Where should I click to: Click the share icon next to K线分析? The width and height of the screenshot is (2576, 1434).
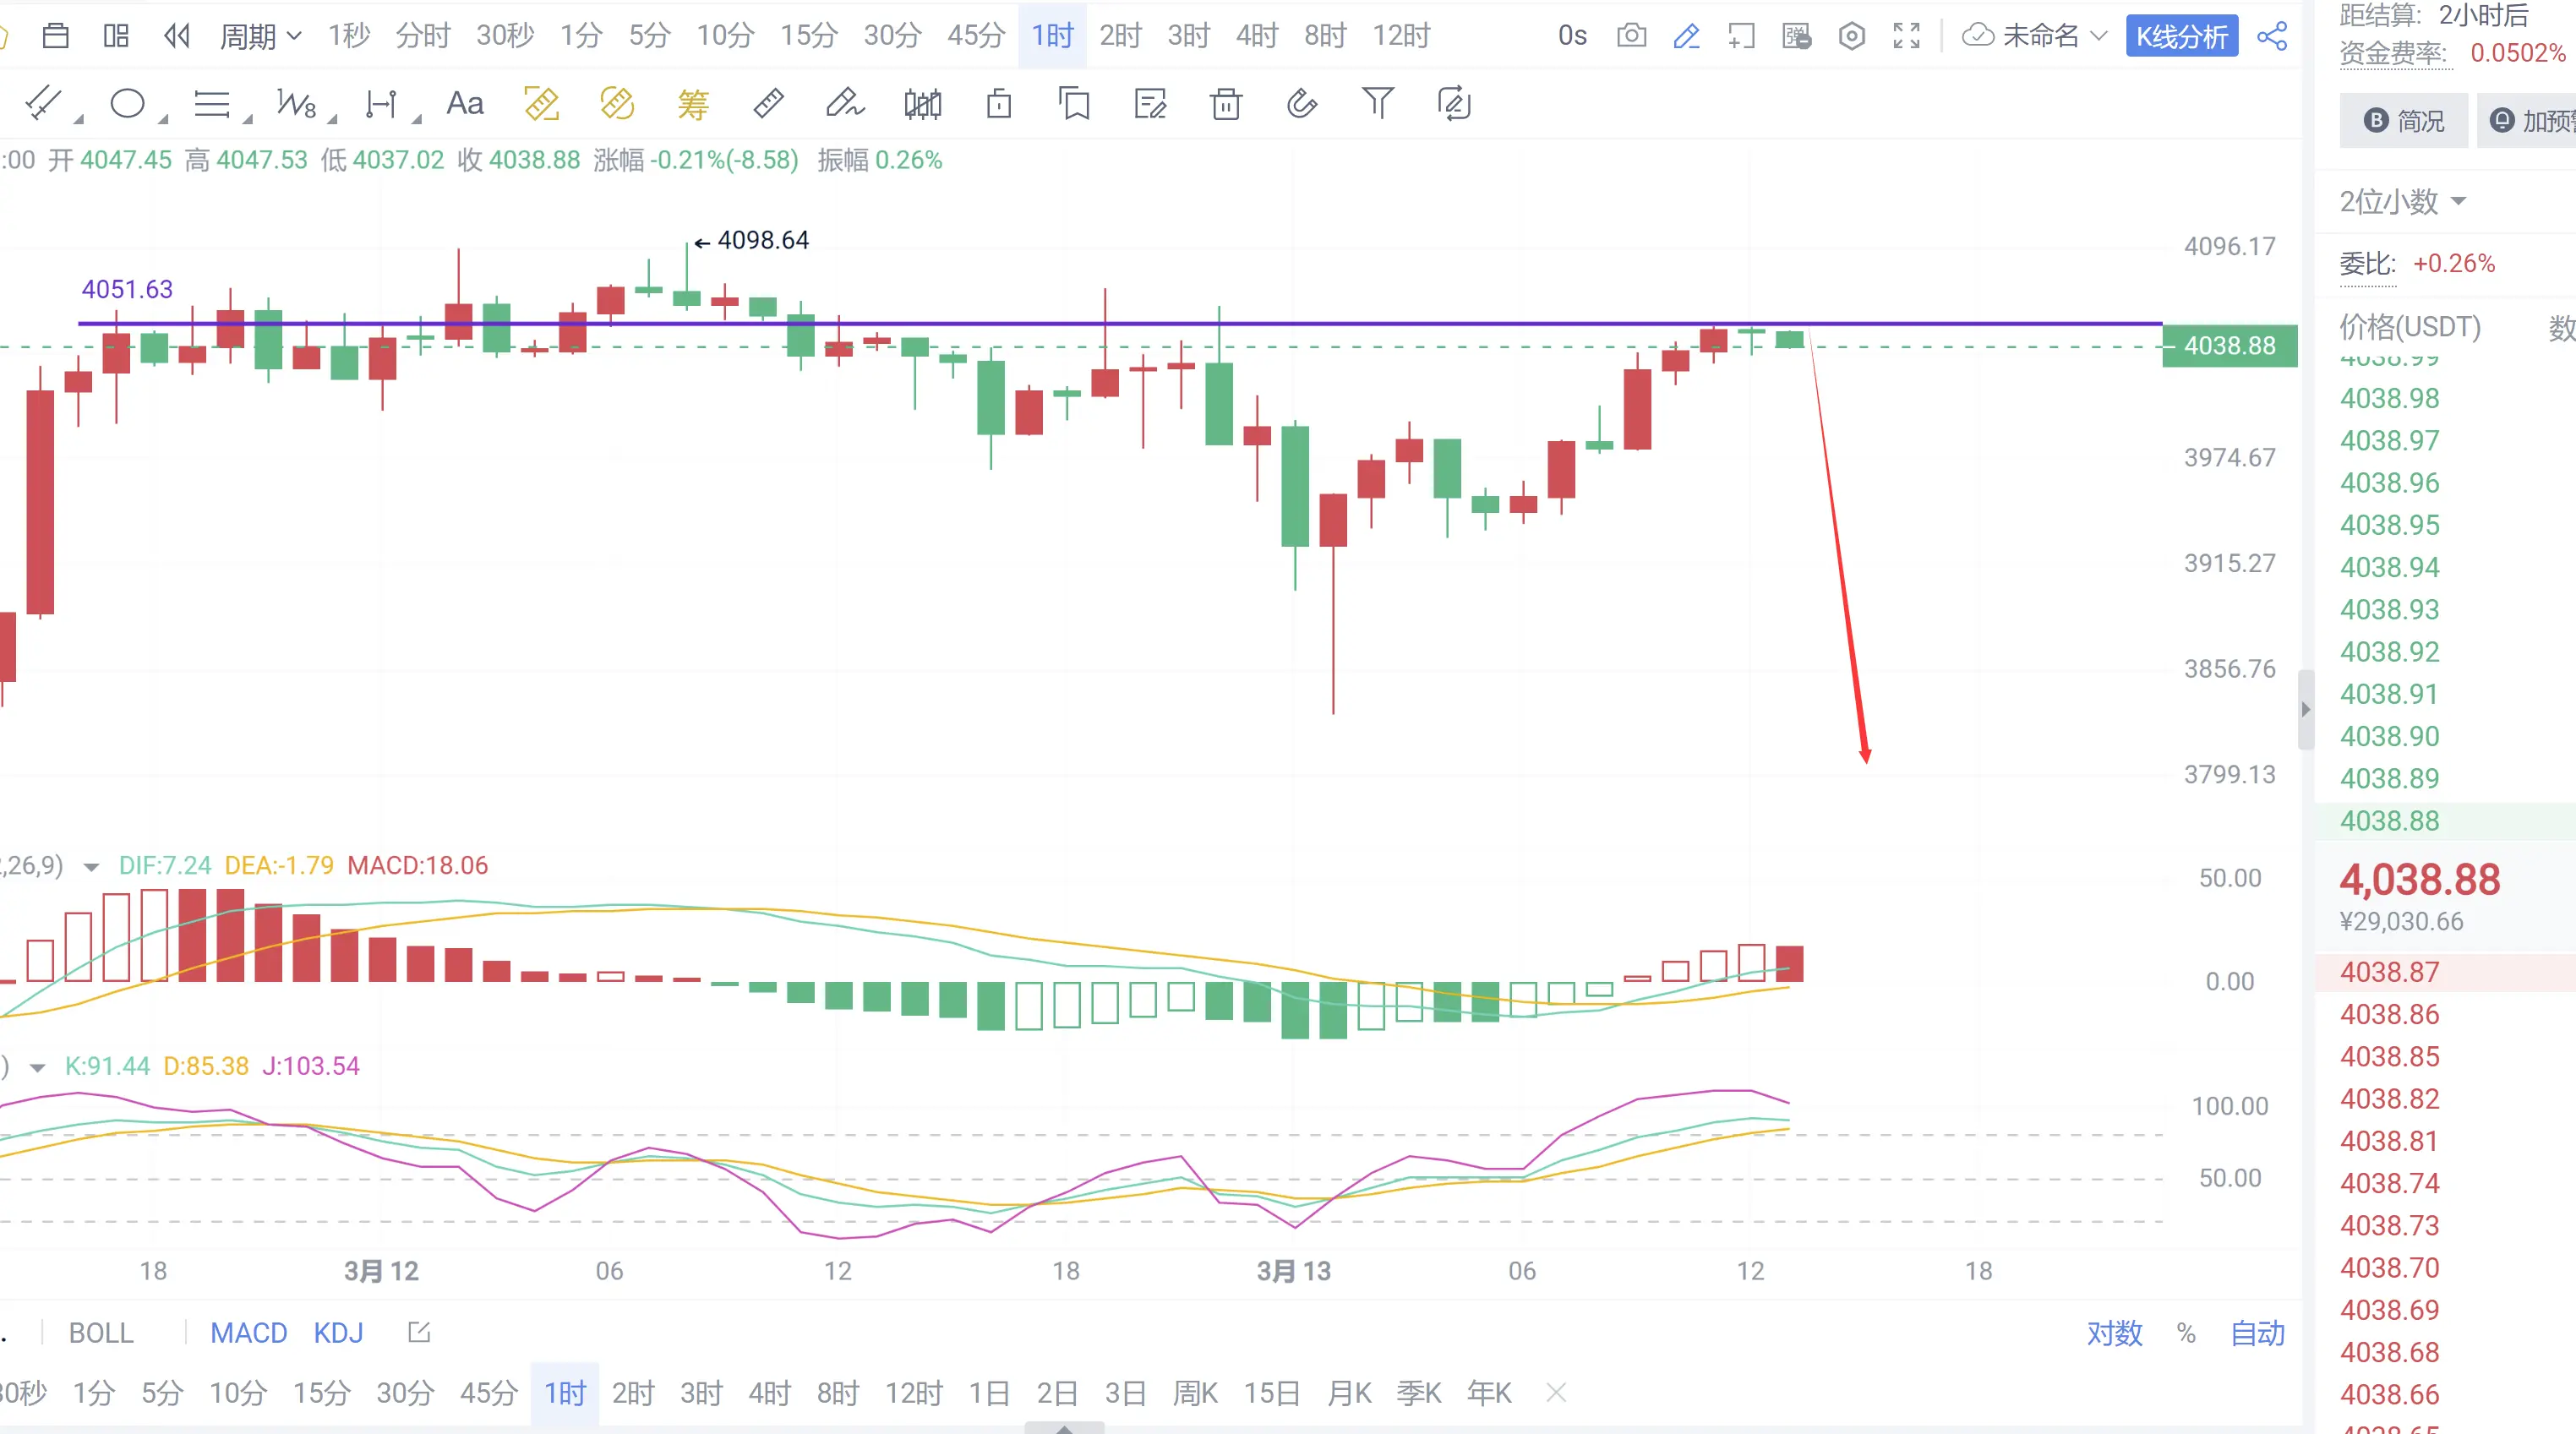(x=2272, y=36)
